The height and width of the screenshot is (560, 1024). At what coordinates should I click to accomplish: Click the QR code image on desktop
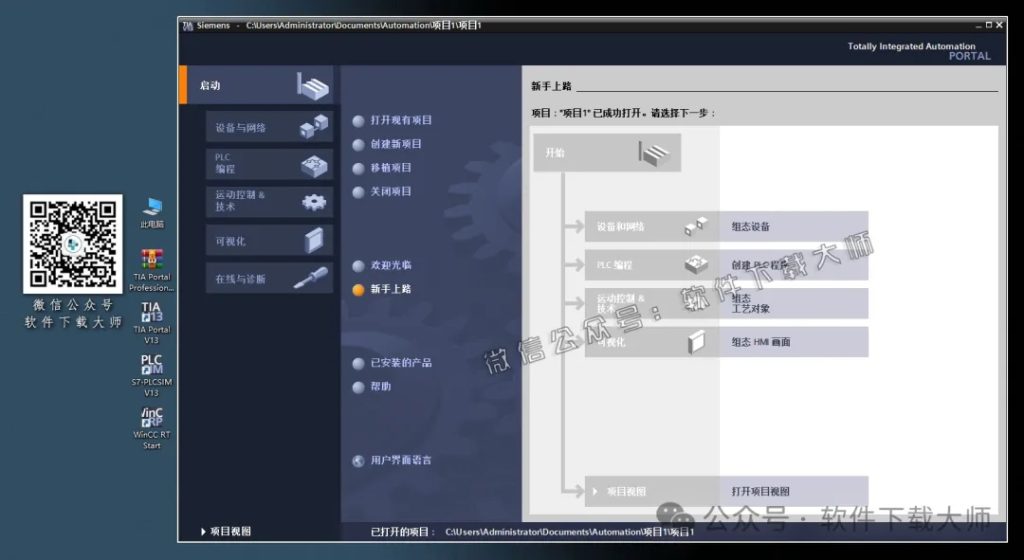[x=72, y=243]
